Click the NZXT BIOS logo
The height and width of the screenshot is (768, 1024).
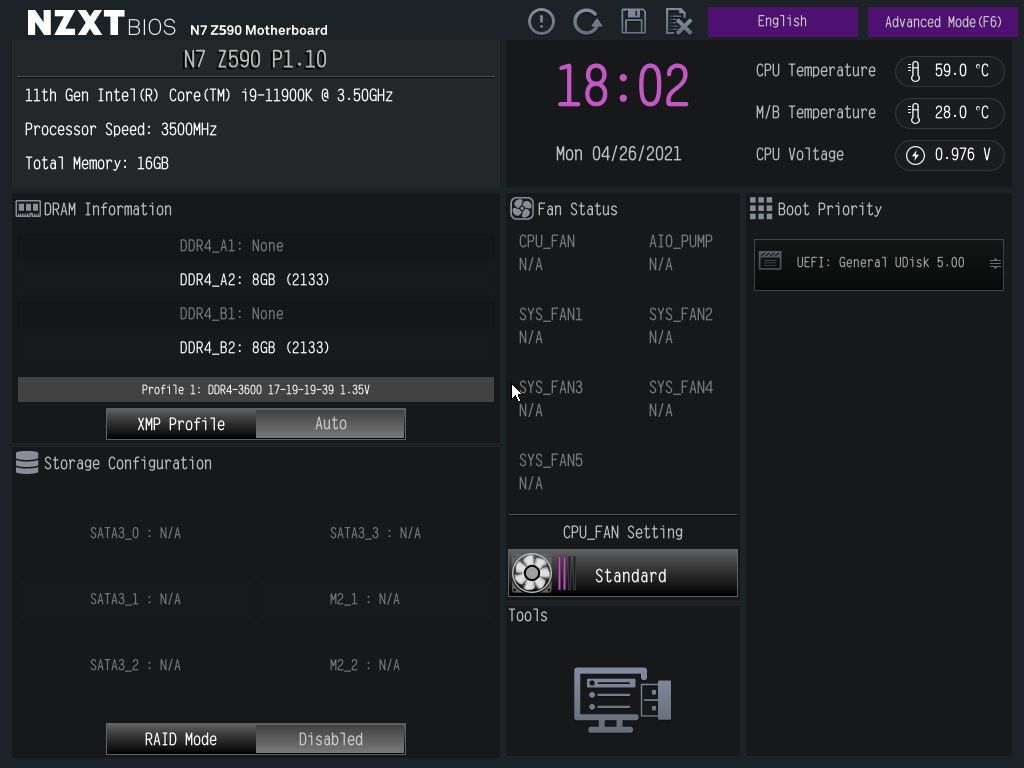point(101,23)
